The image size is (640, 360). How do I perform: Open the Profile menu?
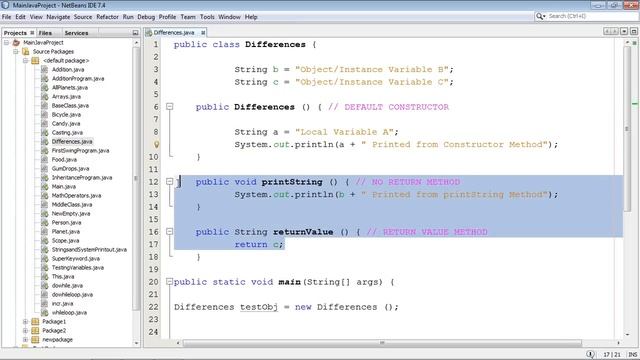(x=167, y=17)
